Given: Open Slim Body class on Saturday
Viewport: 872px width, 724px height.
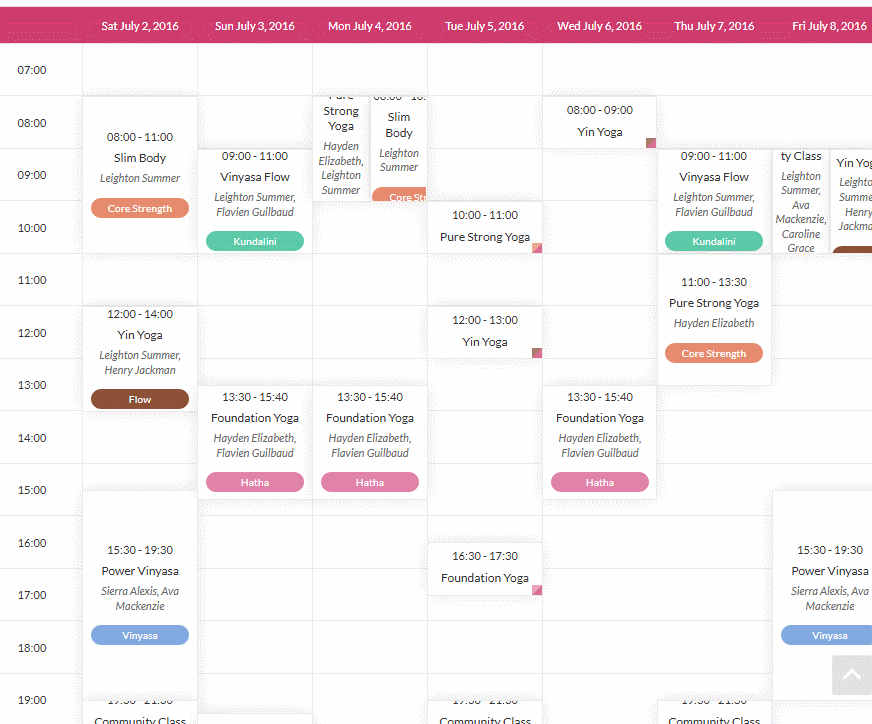Looking at the screenshot, I should 140,158.
